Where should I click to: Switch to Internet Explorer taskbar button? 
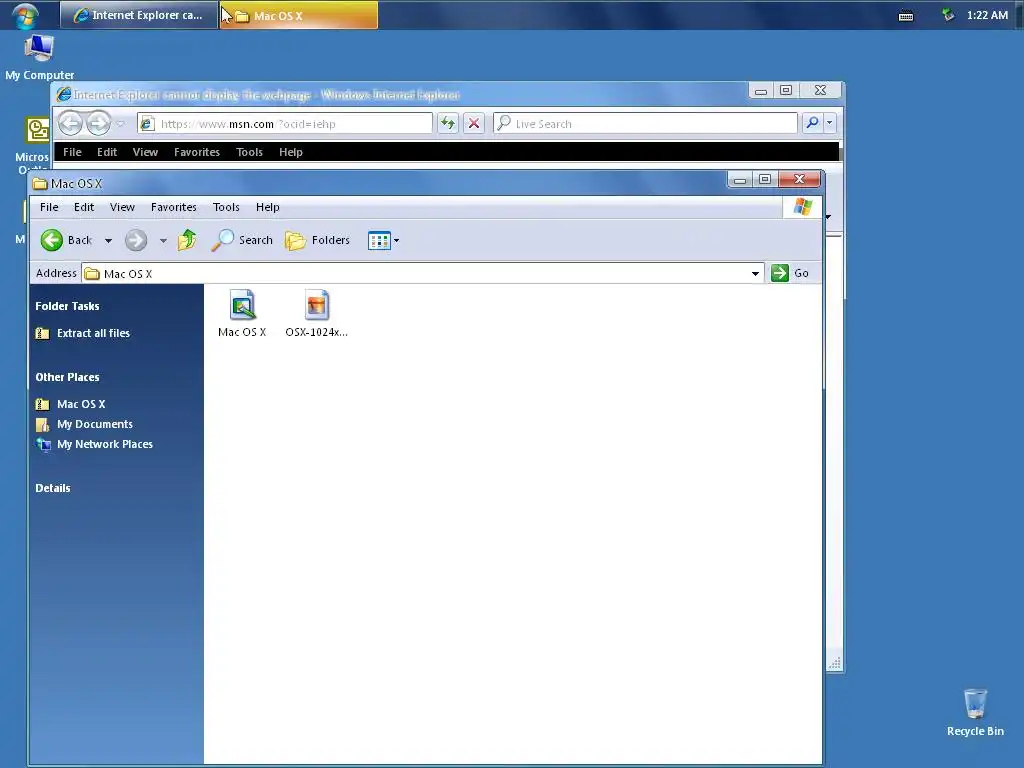point(138,15)
